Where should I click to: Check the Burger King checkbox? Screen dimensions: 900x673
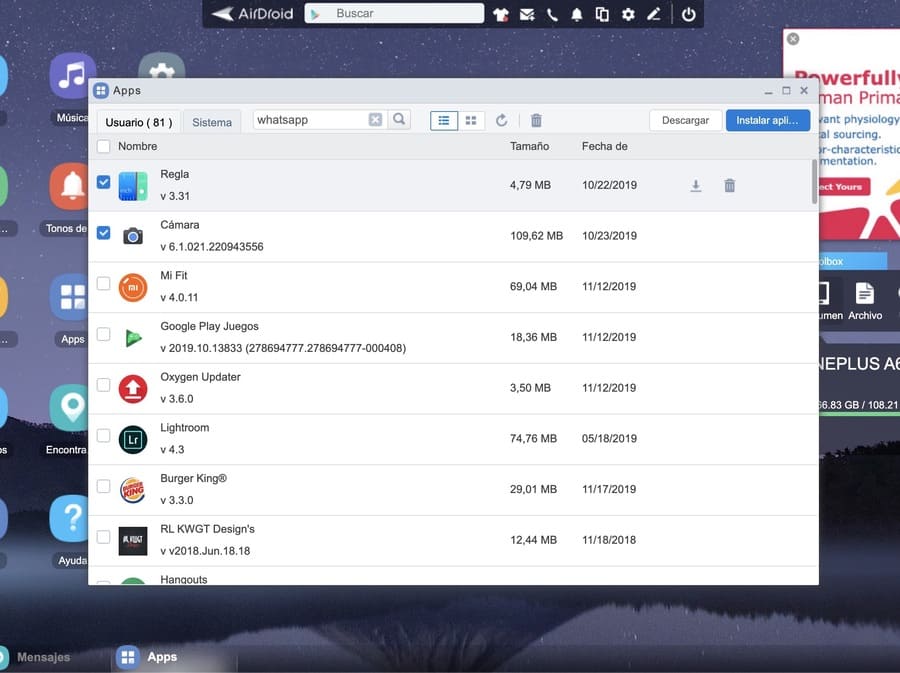click(103, 486)
